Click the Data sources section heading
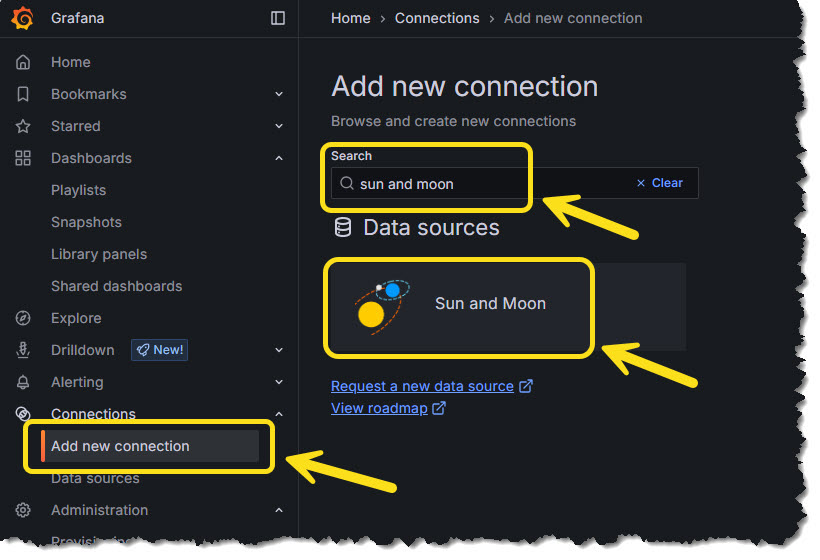Viewport: 820px width, 560px height. point(431,227)
